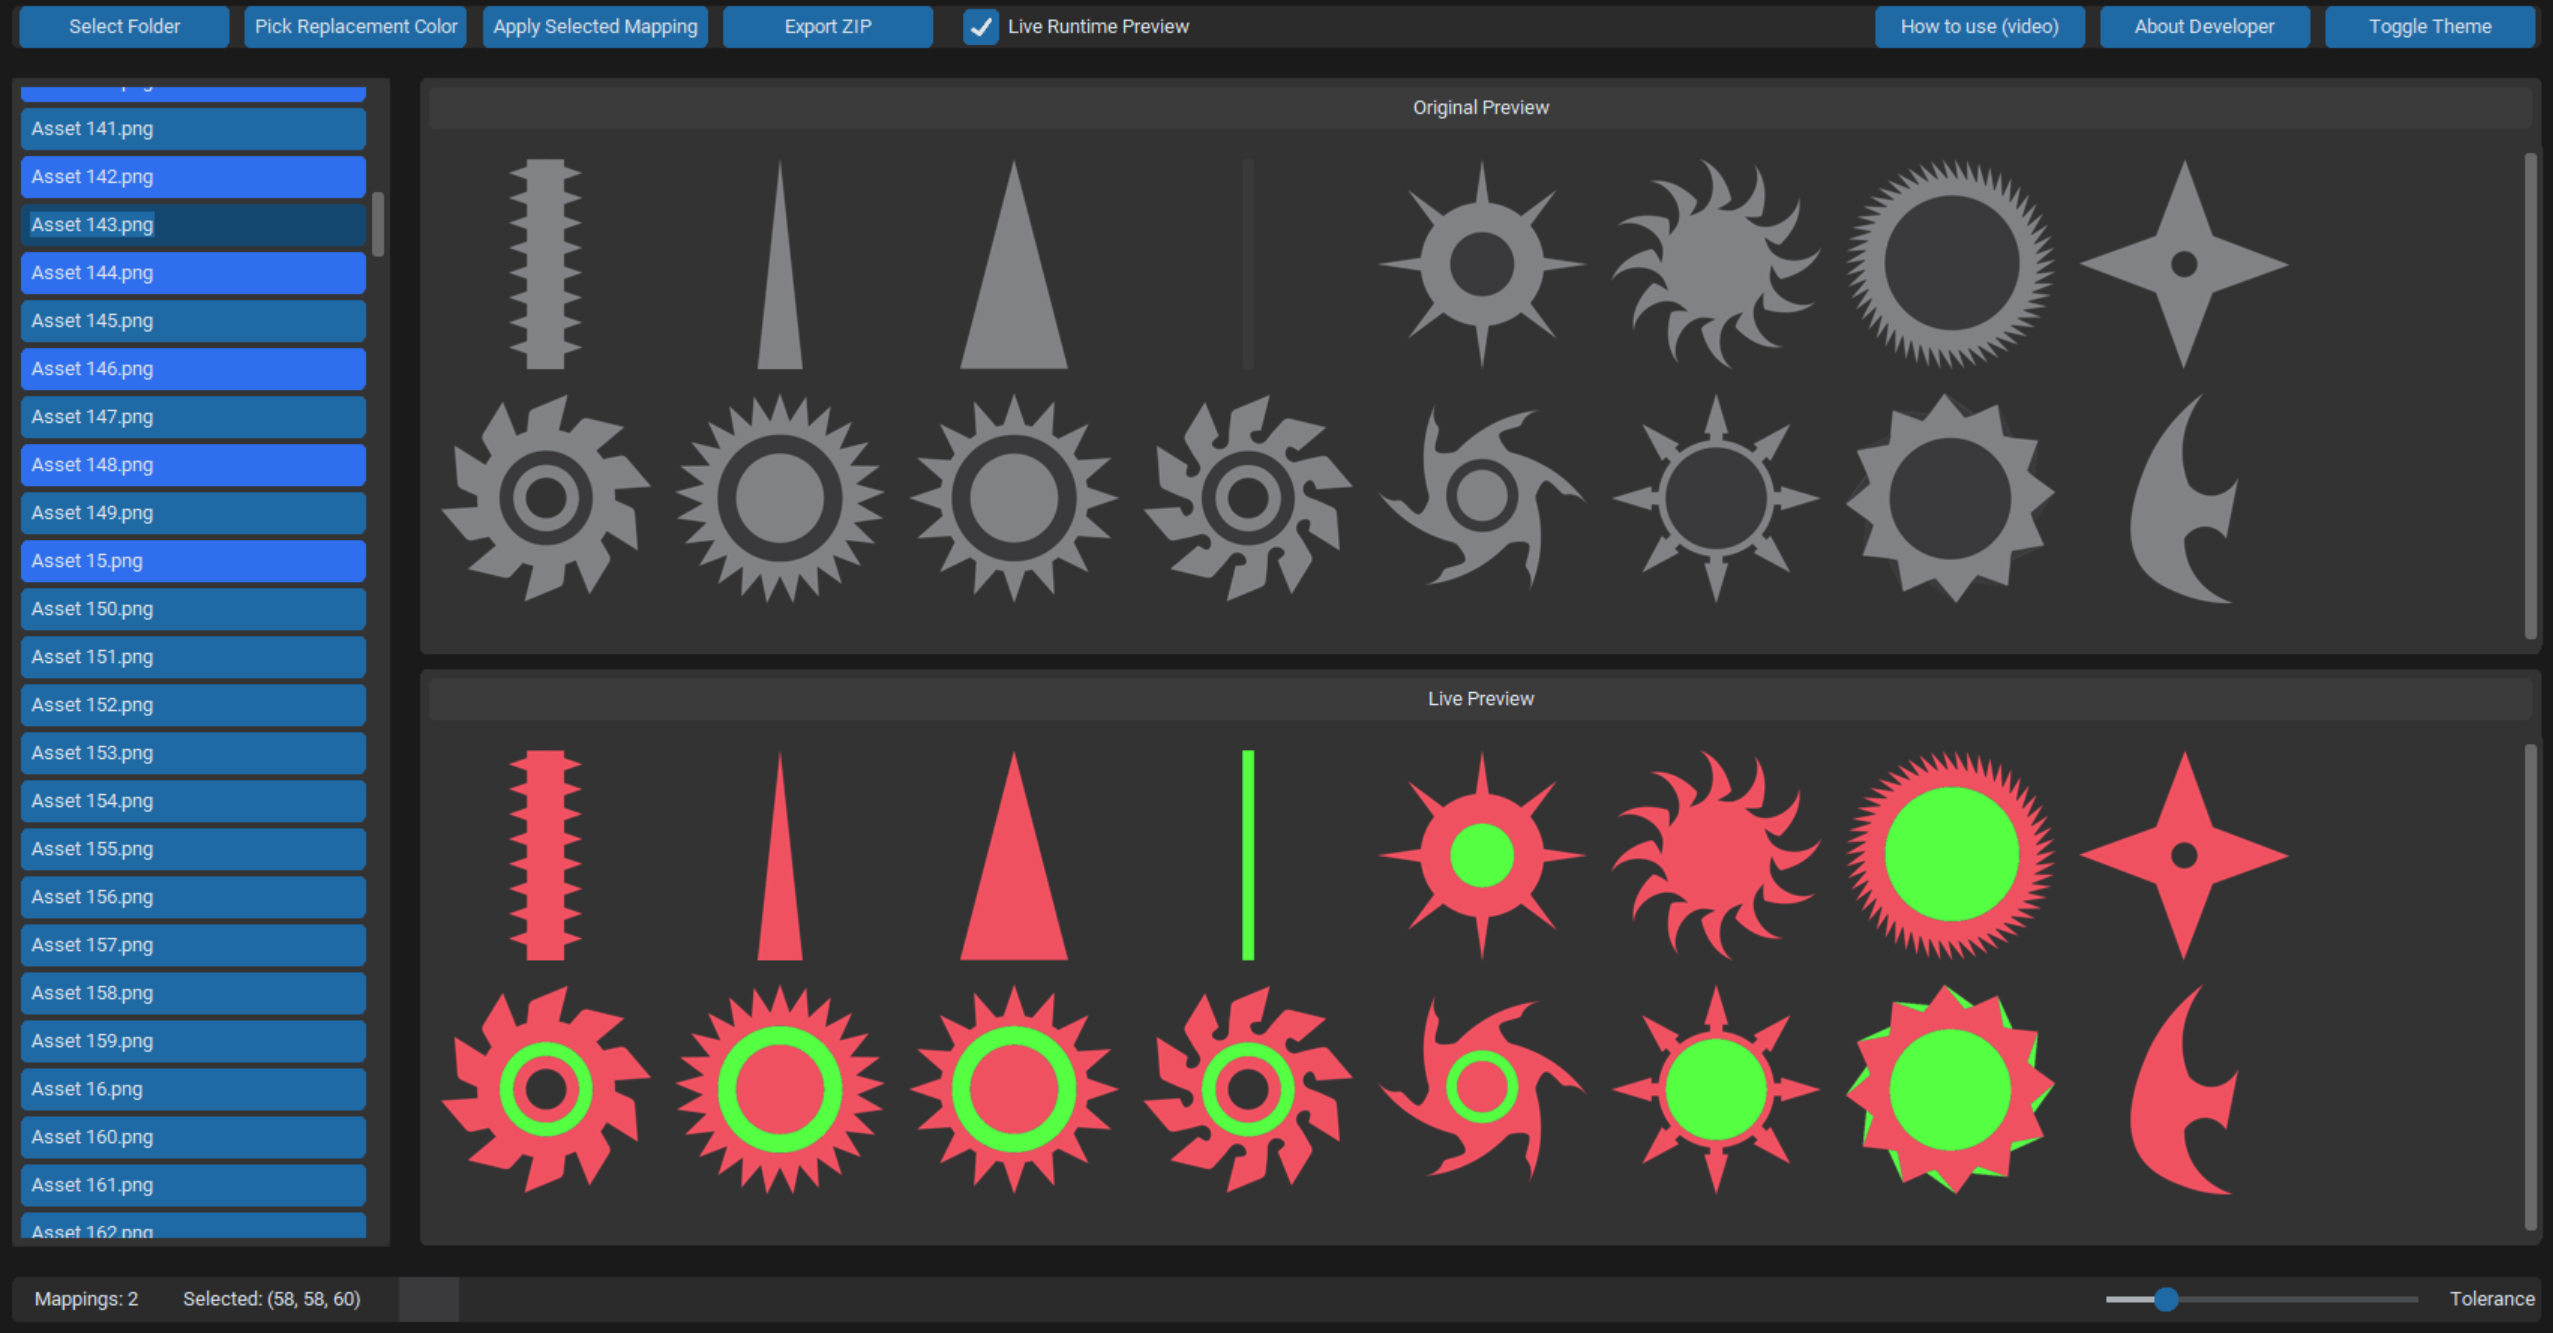
Task: Click the red crescent blade in Live Preview
Action: pyautogui.click(x=2184, y=1089)
